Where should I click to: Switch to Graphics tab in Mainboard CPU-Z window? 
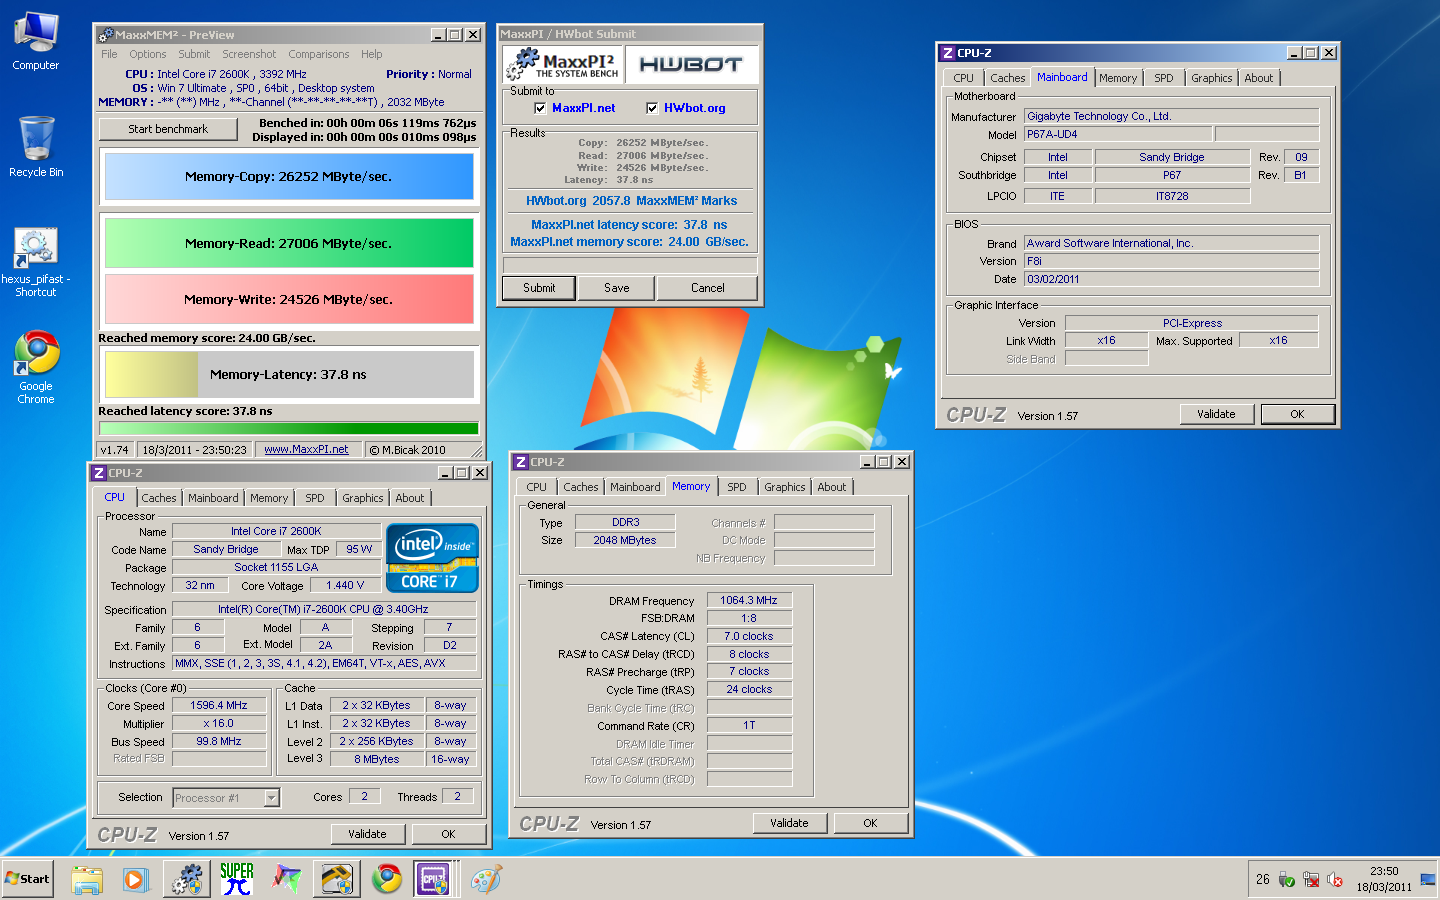point(1211,78)
